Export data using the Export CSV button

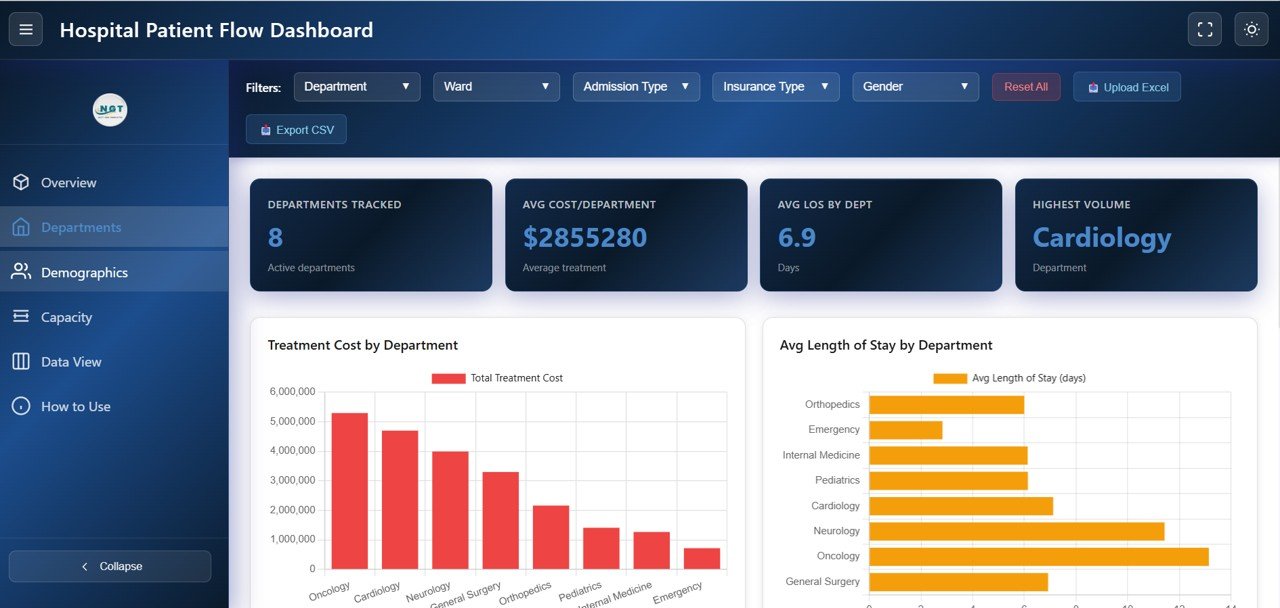(x=296, y=129)
